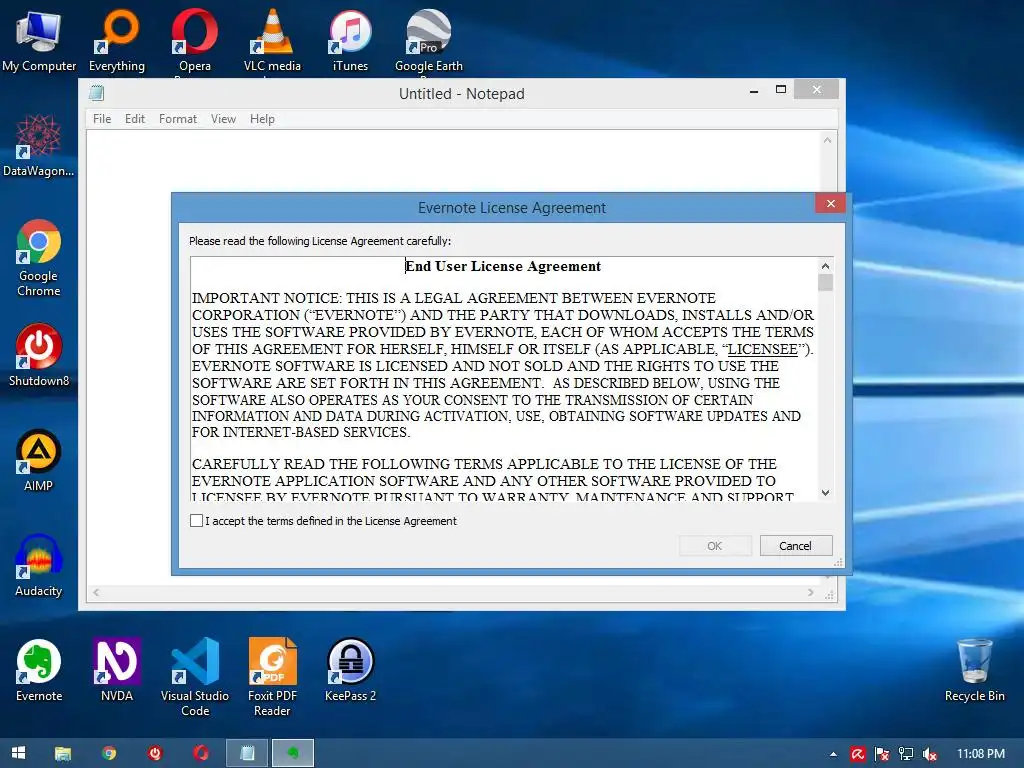Select the Visual Studio Code desktop icon
The width and height of the screenshot is (1024, 768).
195,678
